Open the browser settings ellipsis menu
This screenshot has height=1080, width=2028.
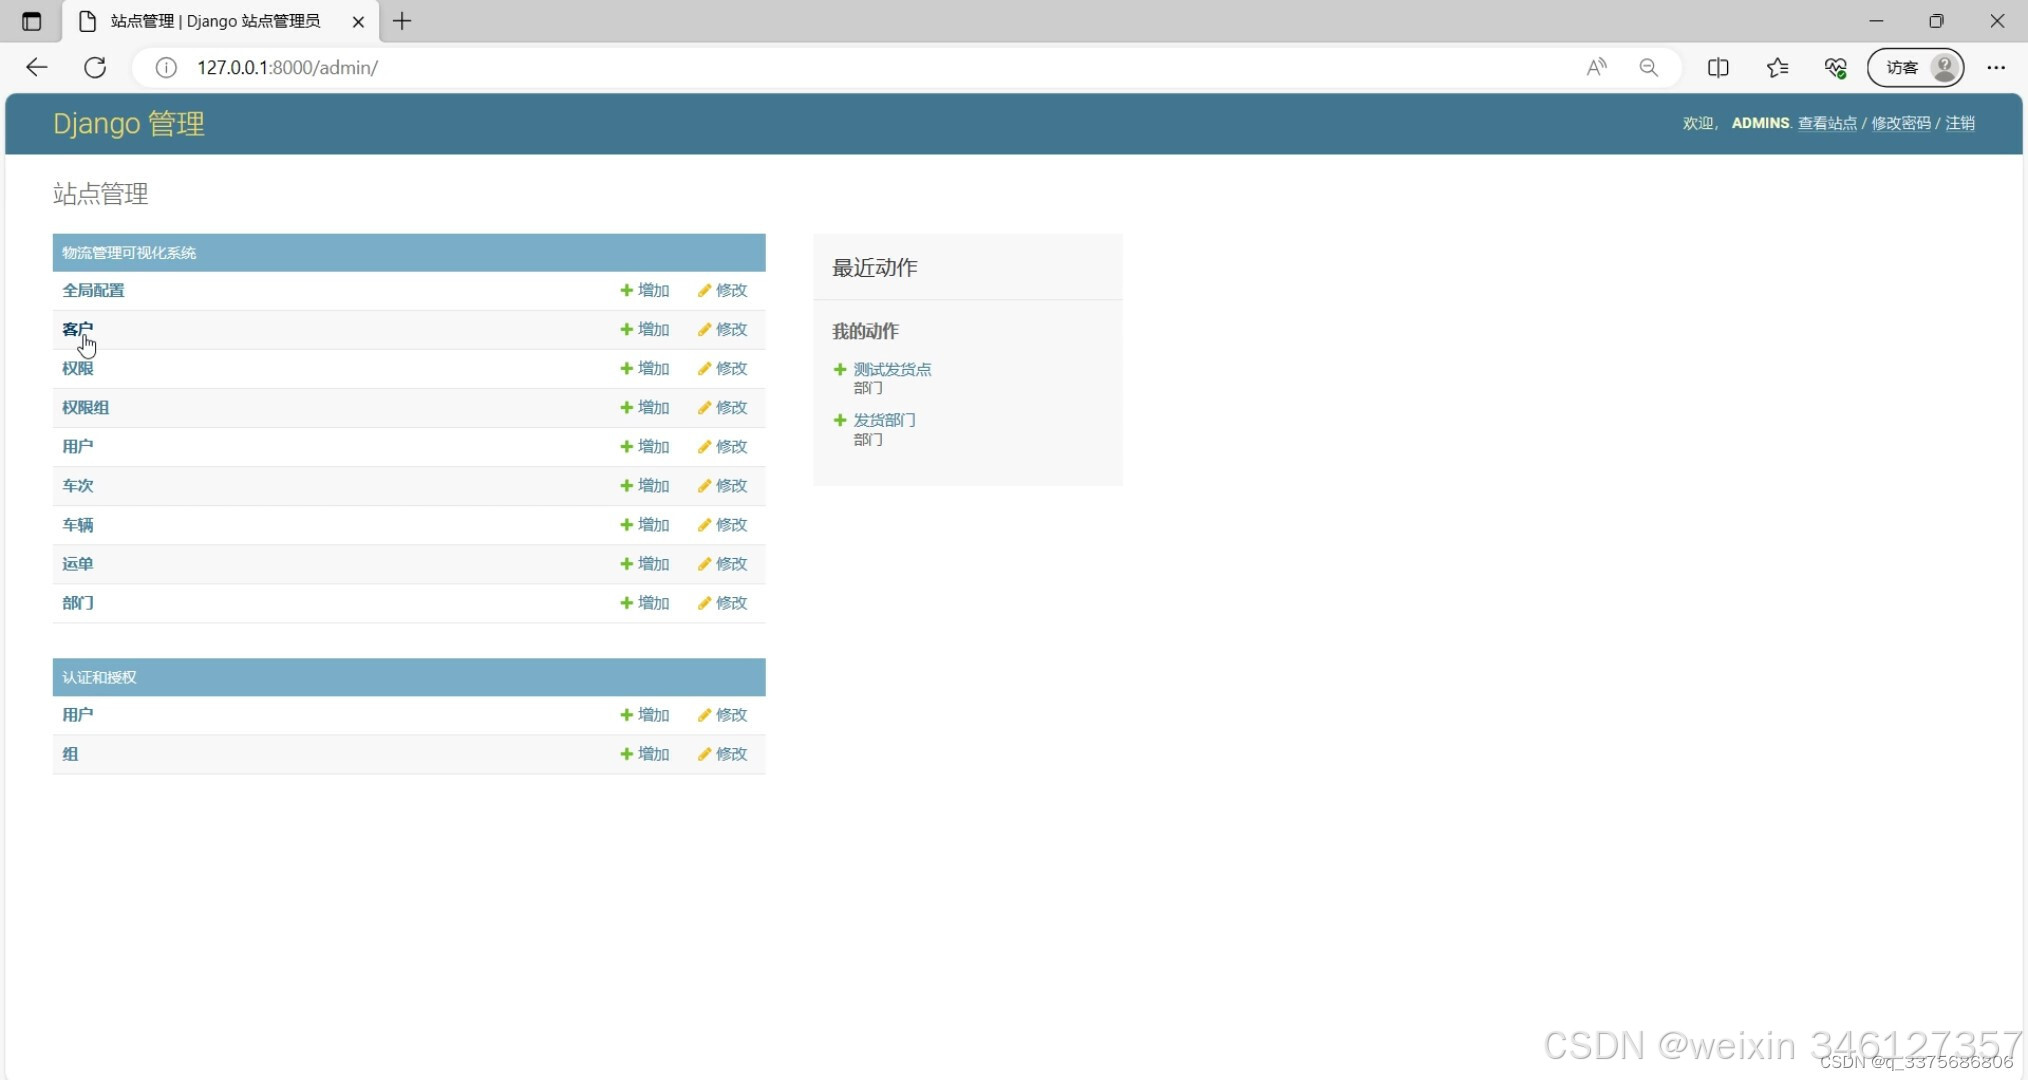pyautogui.click(x=1996, y=67)
